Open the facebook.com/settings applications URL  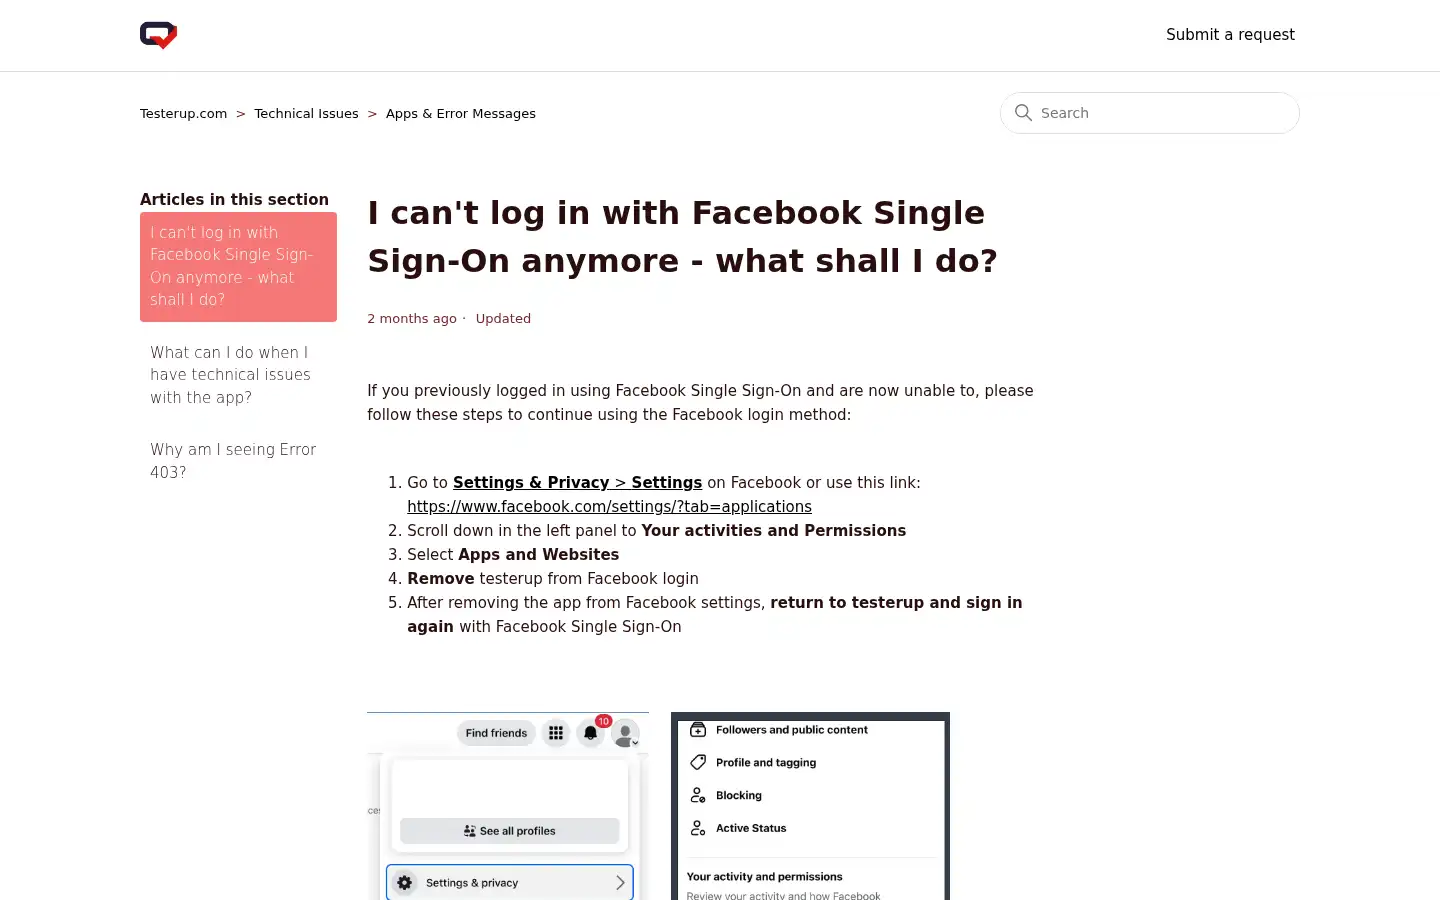coord(609,507)
